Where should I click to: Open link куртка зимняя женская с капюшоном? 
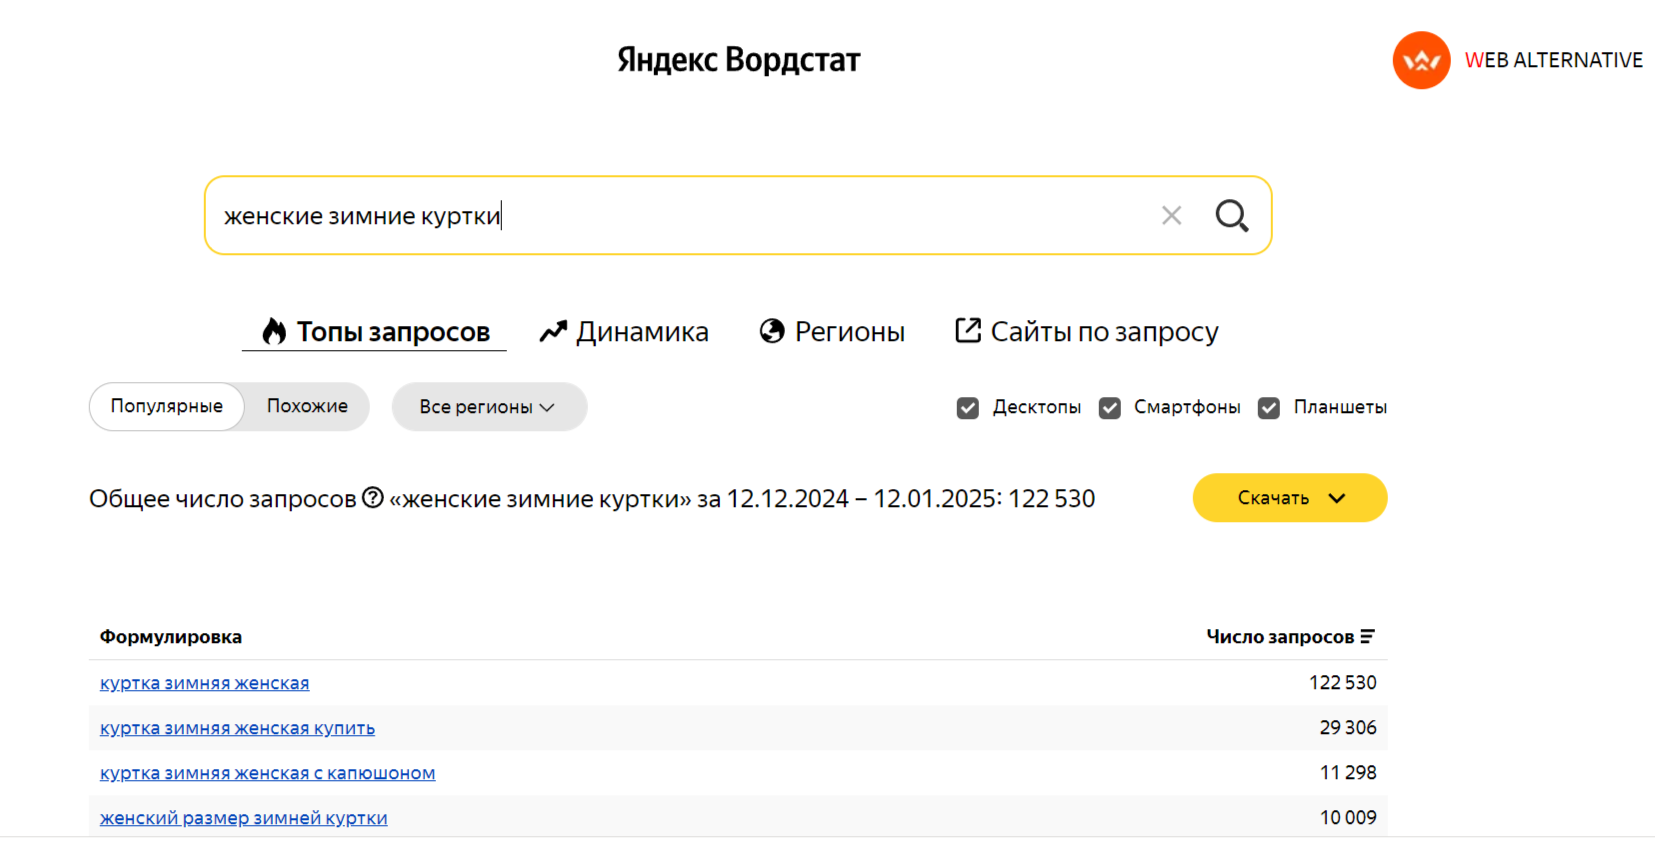(267, 773)
